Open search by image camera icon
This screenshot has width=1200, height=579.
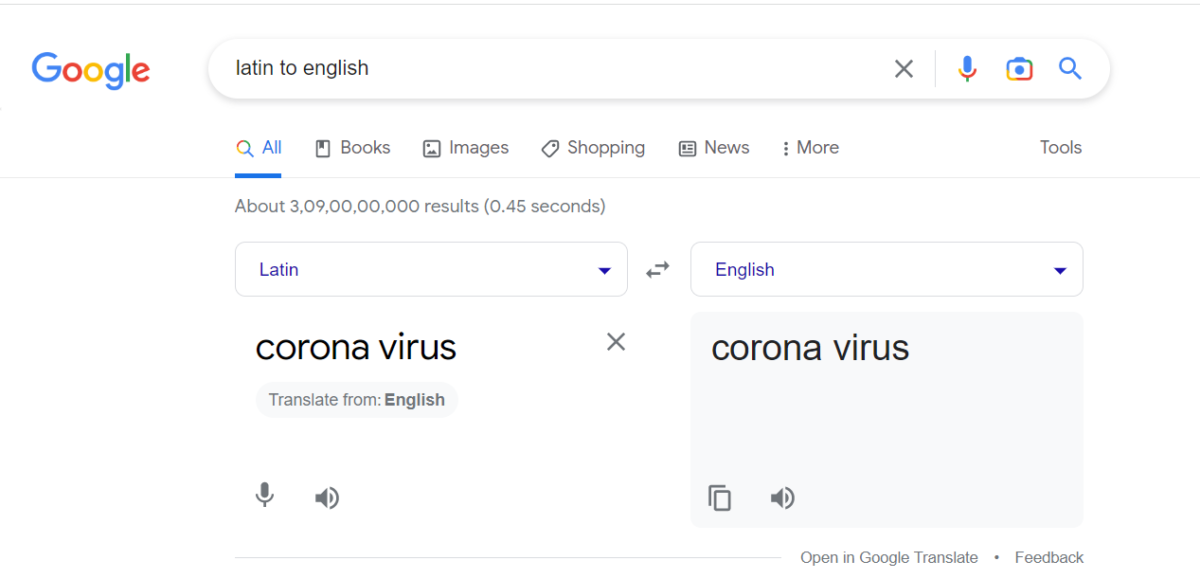(x=1019, y=69)
